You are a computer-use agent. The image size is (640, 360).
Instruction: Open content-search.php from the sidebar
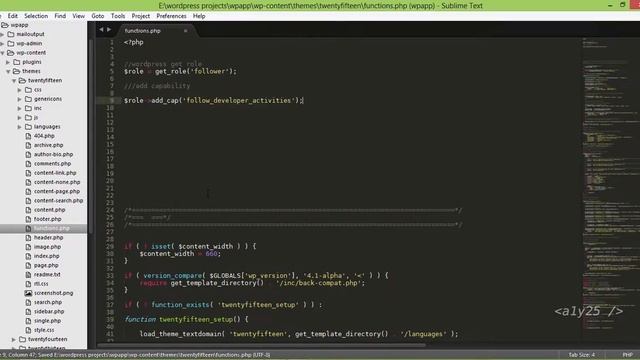(58, 201)
